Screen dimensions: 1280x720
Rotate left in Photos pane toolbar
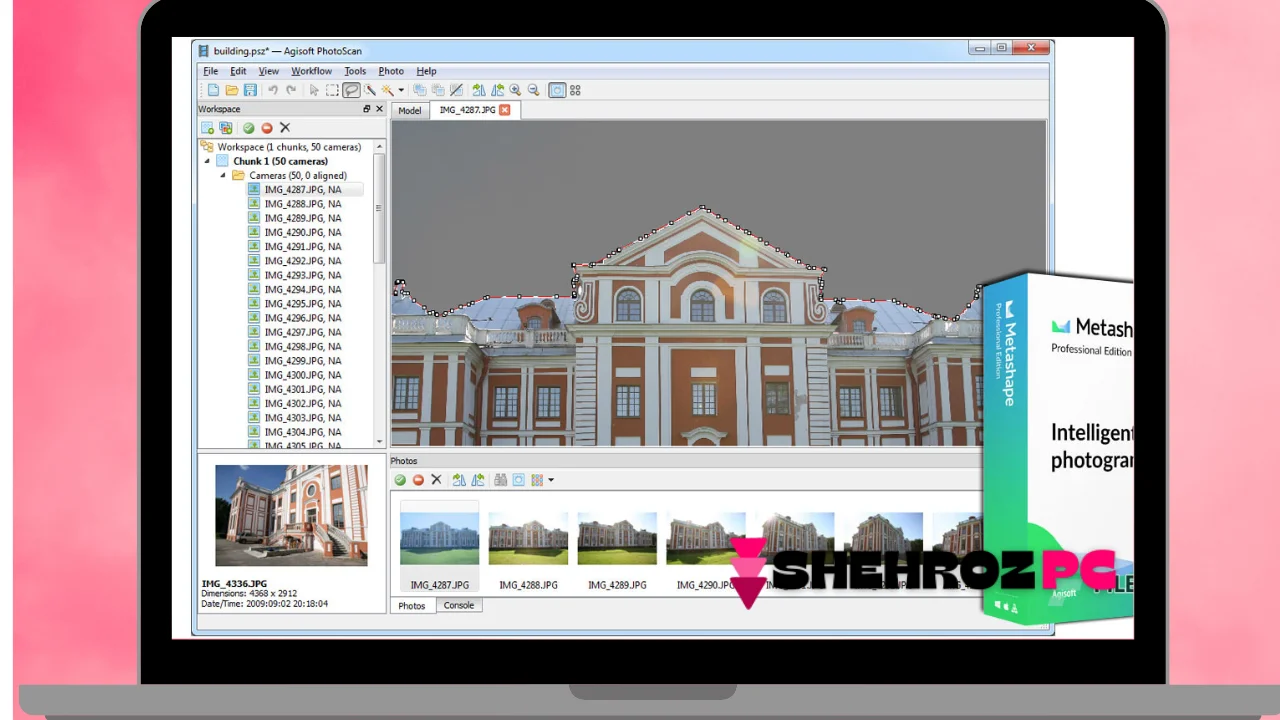459,480
